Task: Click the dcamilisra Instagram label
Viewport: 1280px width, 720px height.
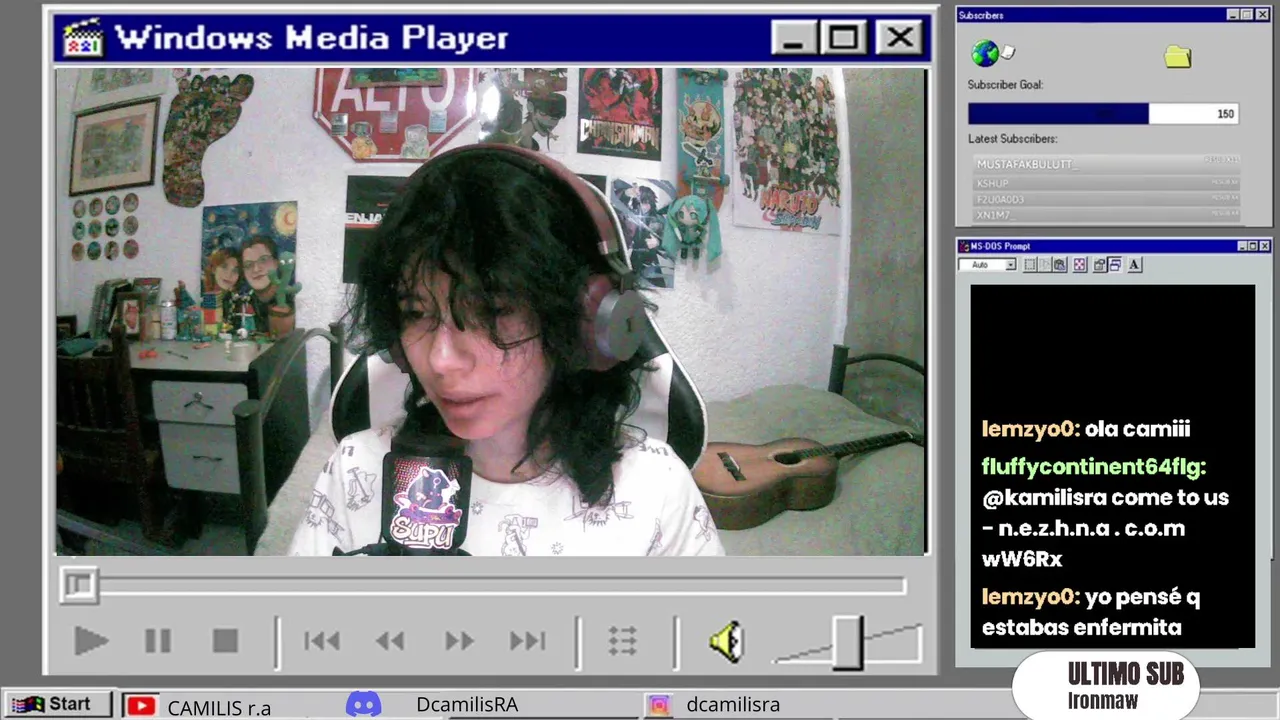Action: point(733,705)
